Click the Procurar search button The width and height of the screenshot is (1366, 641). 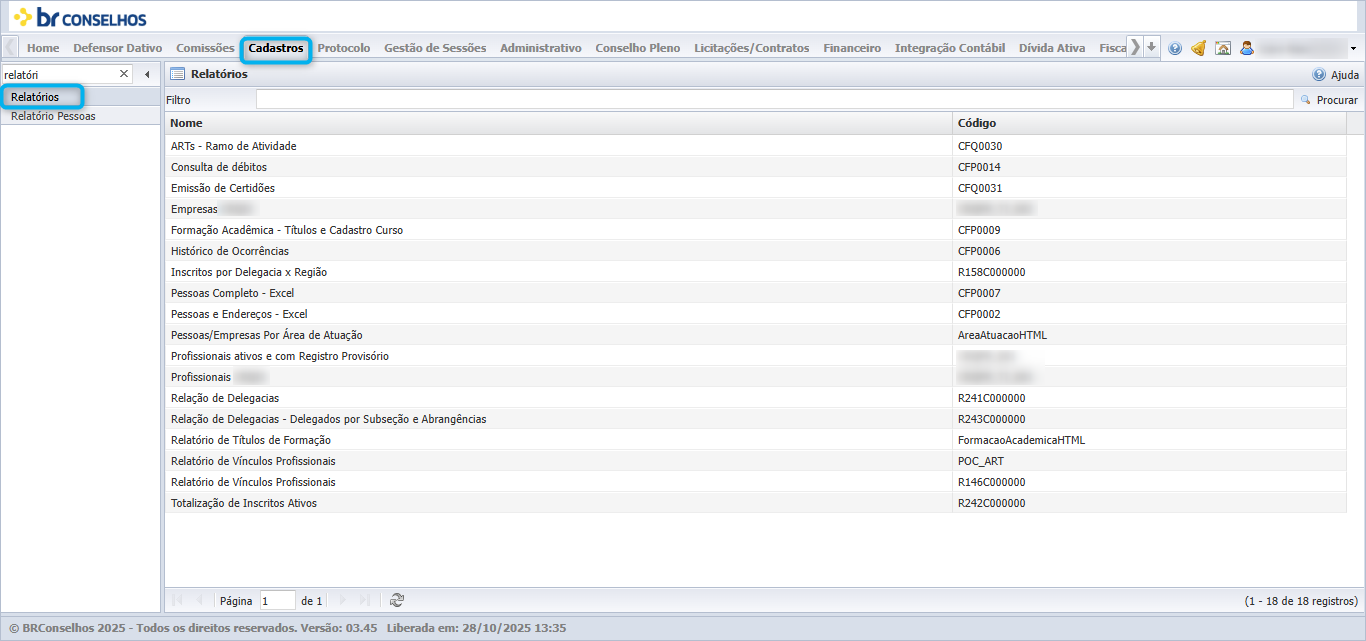click(1329, 100)
